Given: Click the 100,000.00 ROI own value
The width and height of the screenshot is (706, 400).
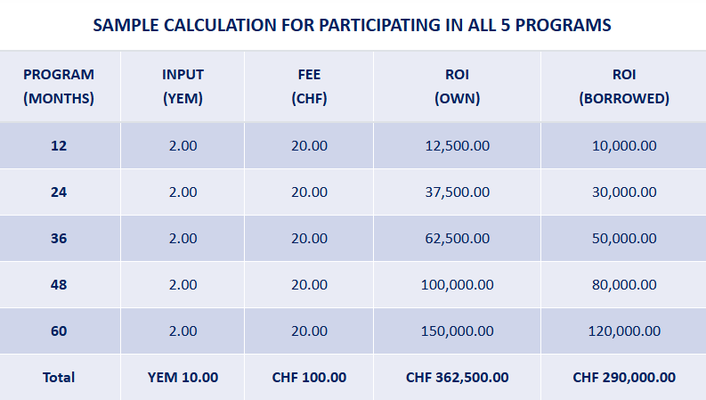Looking at the screenshot, I should pyautogui.click(x=457, y=285).
